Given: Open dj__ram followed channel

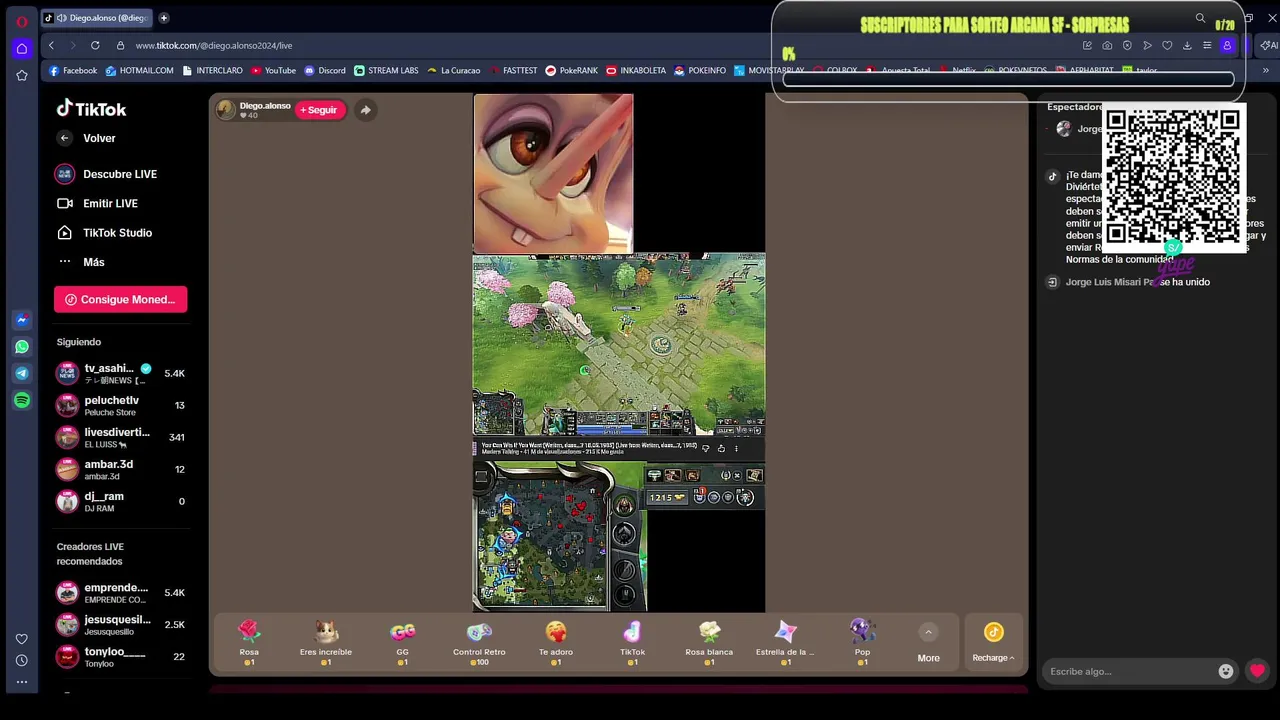Looking at the screenshot, I should [120, 501].
